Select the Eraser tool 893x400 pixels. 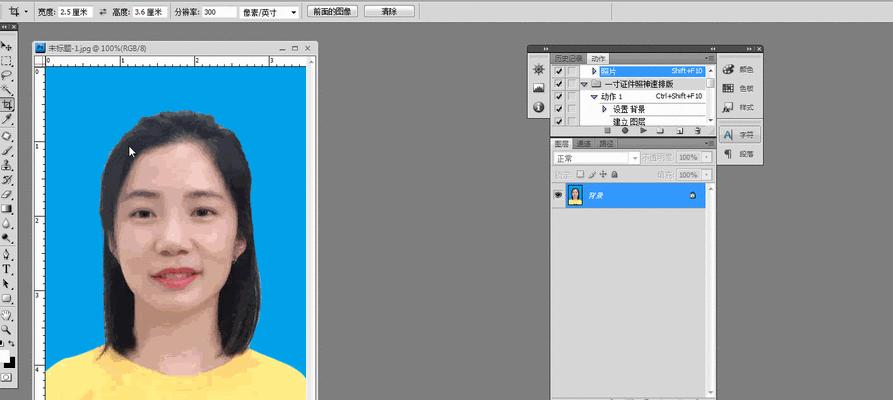[x=7, y=194]
